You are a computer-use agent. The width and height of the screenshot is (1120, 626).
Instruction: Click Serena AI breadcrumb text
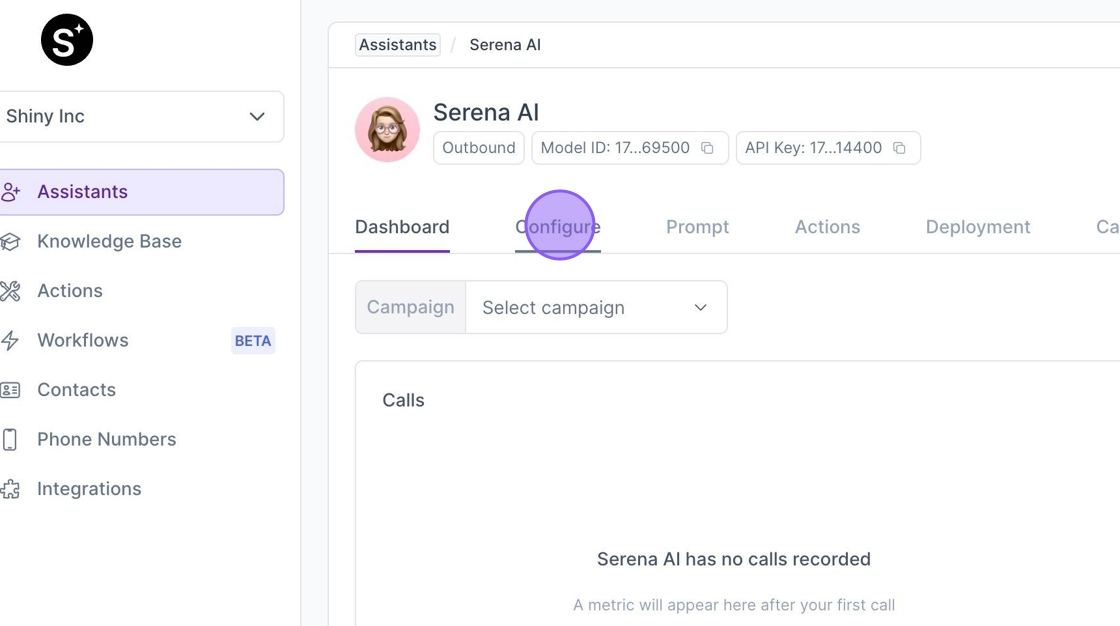[x=505, y=45]
